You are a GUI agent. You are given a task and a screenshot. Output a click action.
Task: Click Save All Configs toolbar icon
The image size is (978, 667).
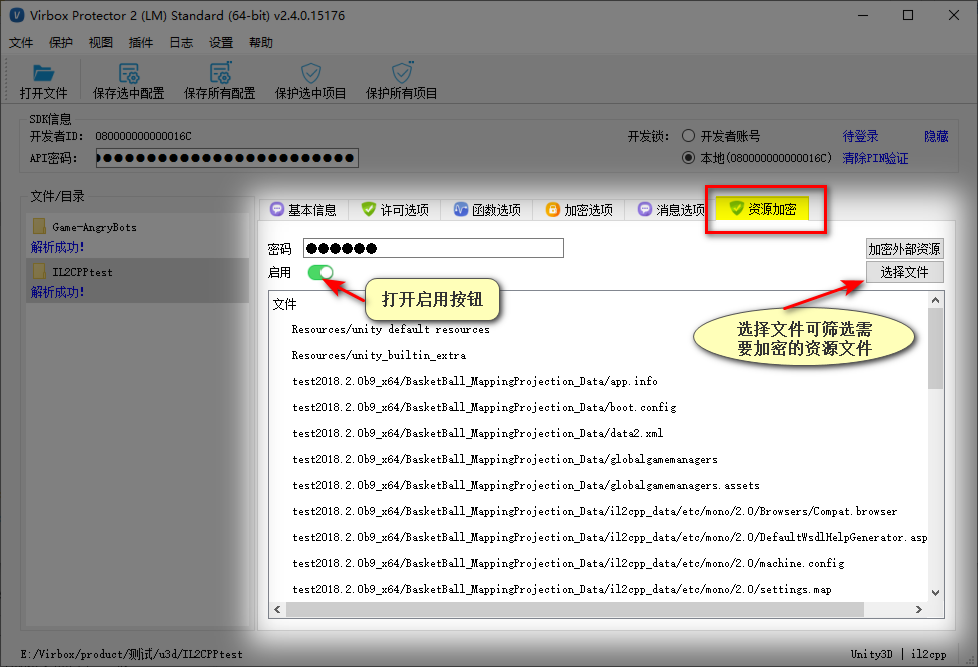[220, 72]
